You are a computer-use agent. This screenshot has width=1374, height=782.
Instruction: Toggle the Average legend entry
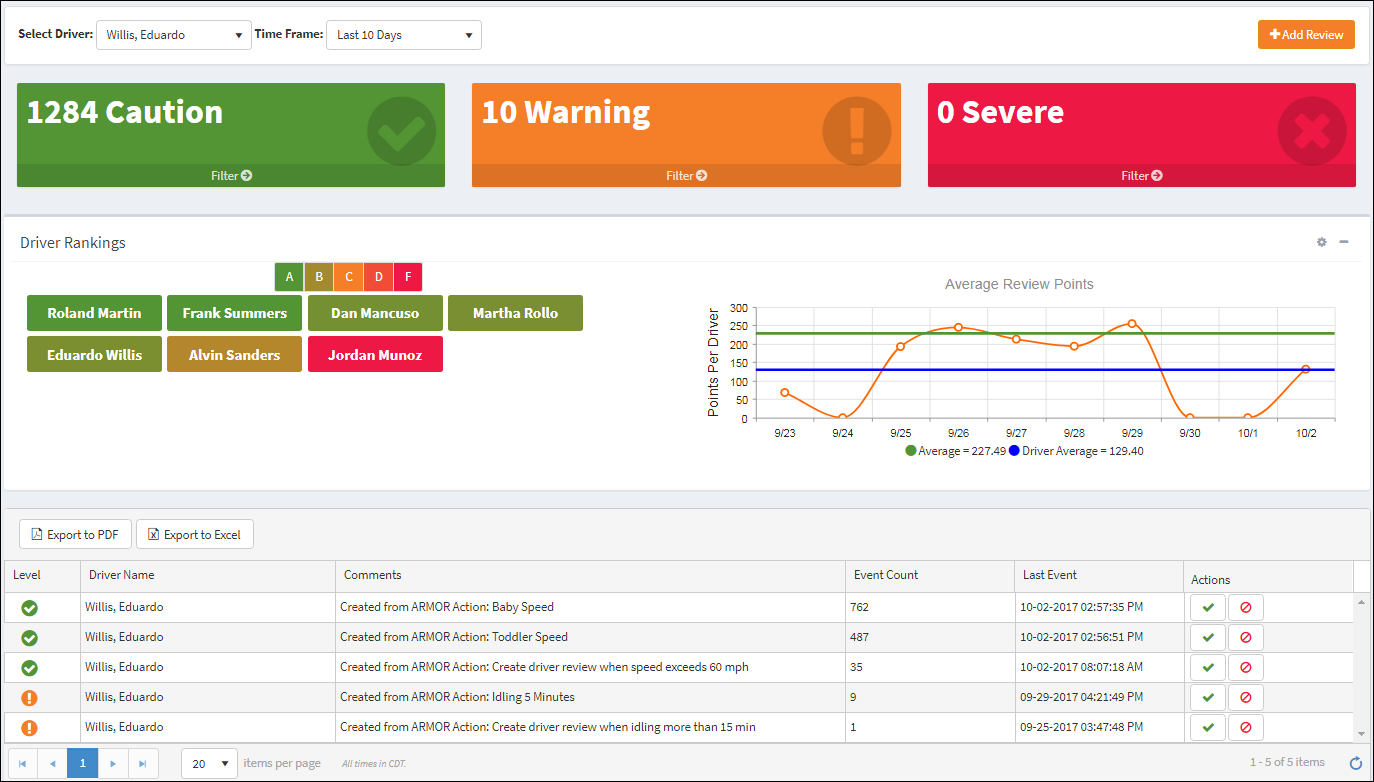click(x=955, y=451)
